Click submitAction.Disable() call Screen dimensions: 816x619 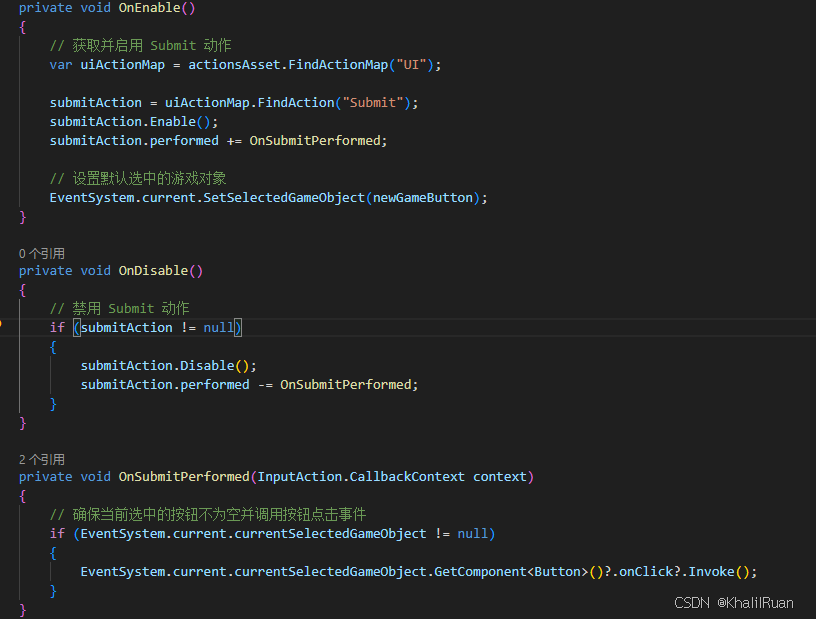169,365
